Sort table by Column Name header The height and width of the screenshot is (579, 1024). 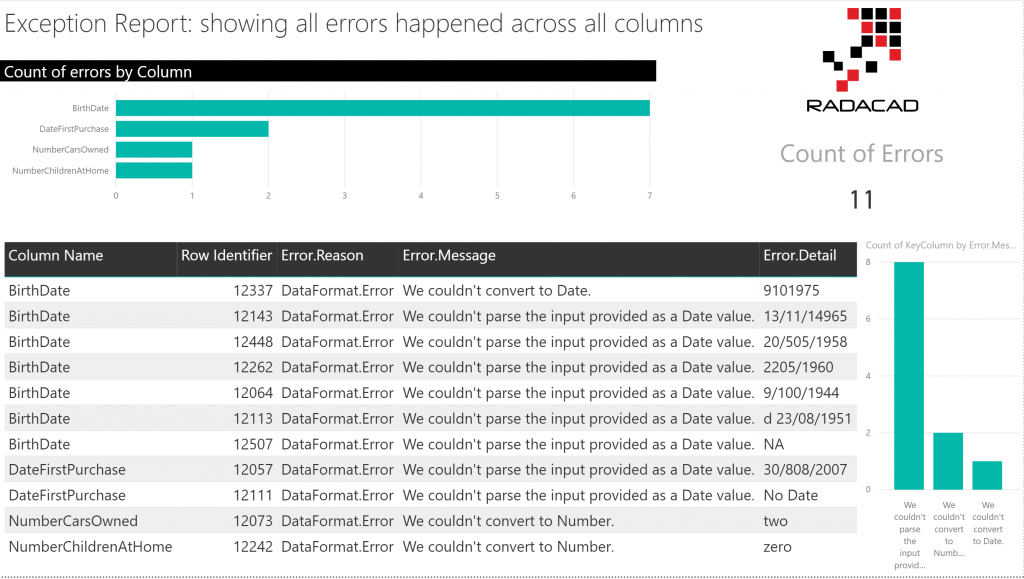pos(56,256)
